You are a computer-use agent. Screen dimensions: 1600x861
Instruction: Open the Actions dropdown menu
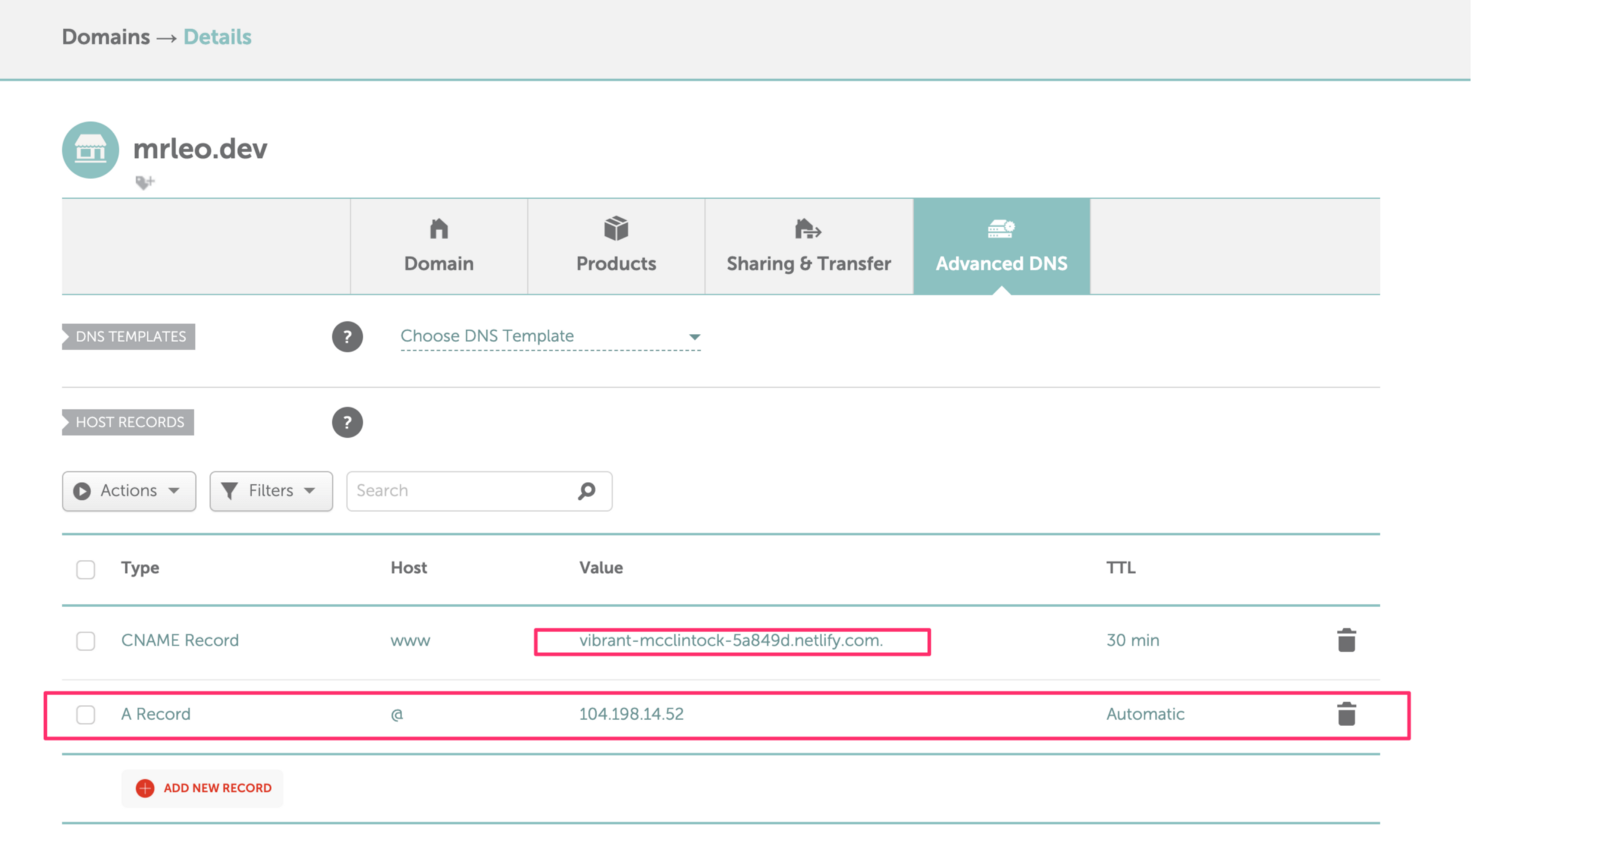pos(129,491)
